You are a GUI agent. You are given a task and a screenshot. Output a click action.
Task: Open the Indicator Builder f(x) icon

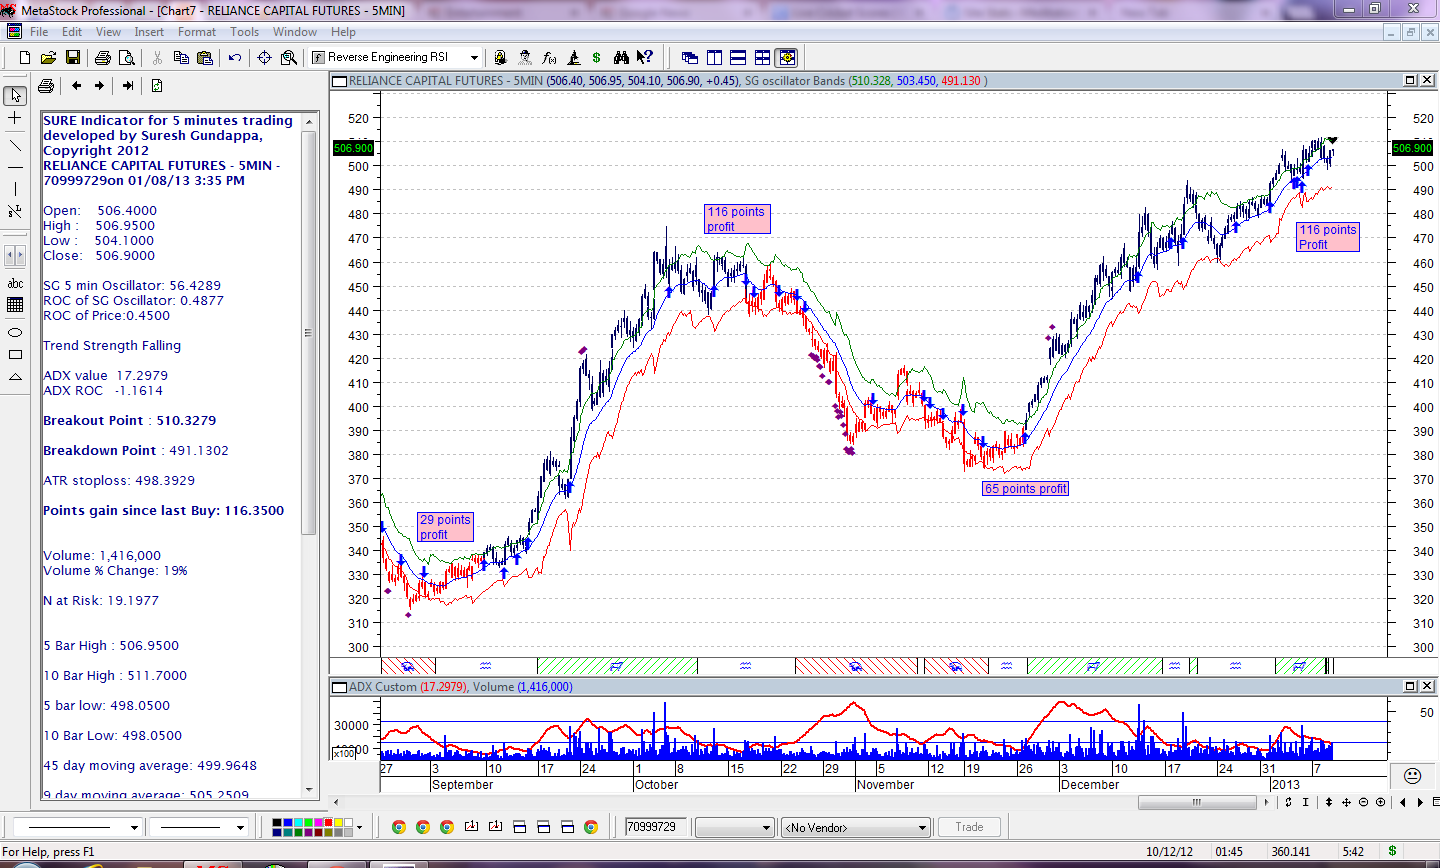549,57
